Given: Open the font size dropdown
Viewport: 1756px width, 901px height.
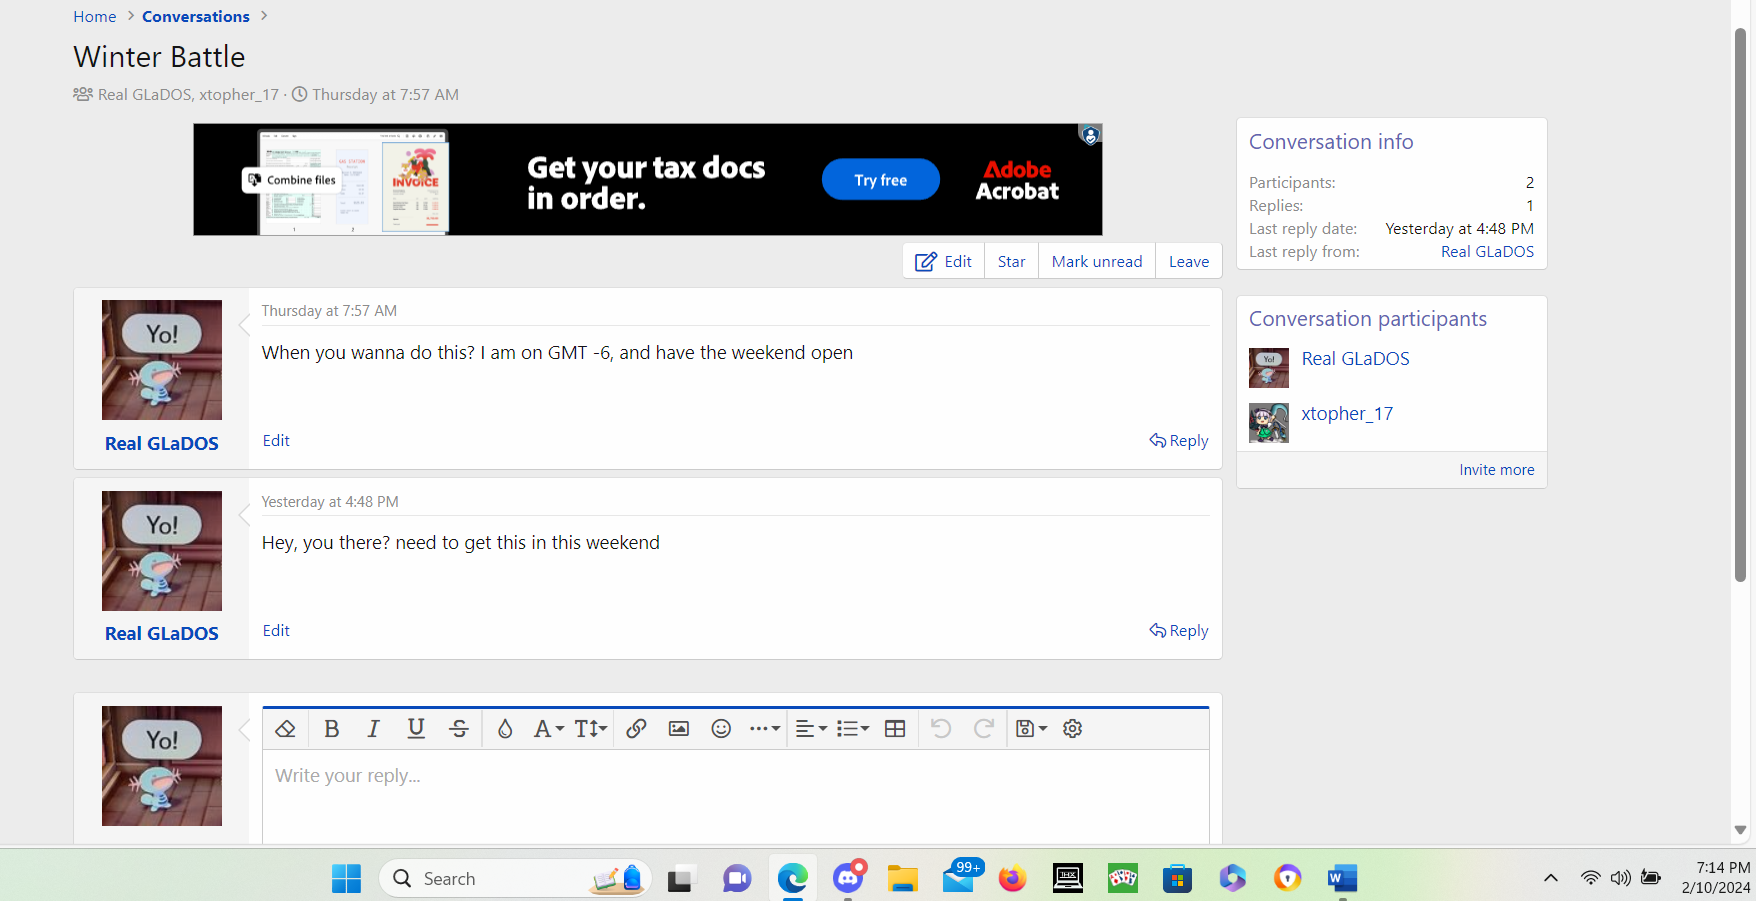Looking at the screenshot, I should [591, 729].
